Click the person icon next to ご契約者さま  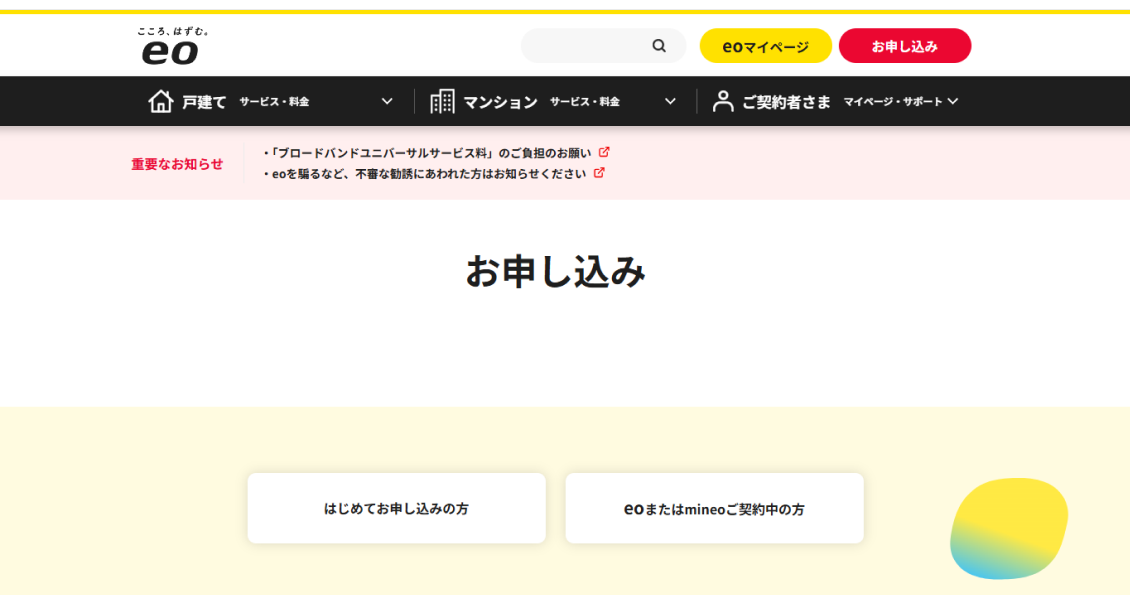point(723,100)
